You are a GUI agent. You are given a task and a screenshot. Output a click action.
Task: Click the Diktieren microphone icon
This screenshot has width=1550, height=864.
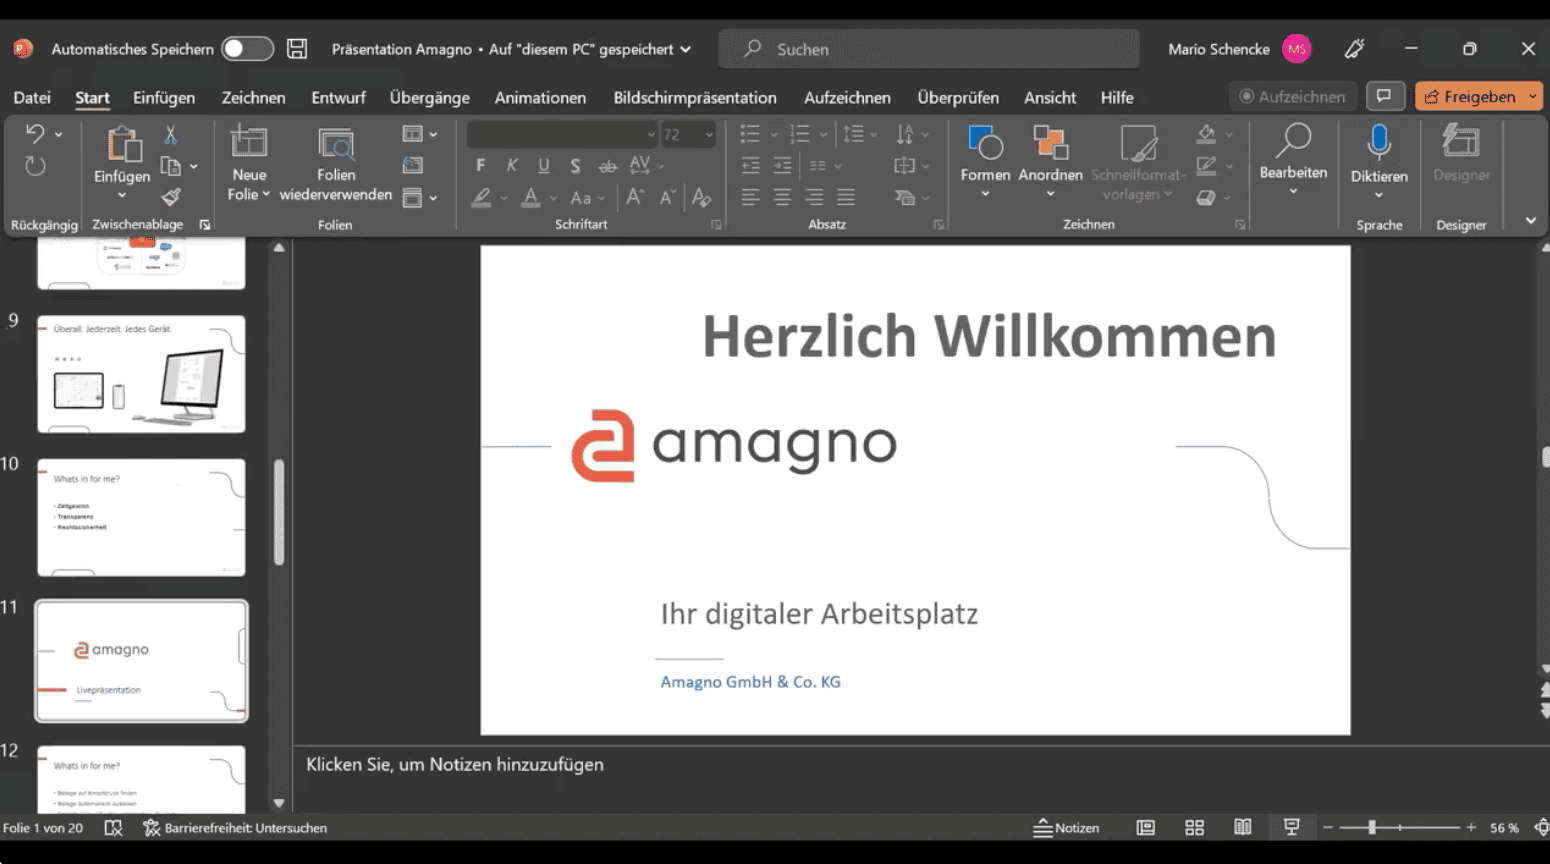coord(1379,143)
